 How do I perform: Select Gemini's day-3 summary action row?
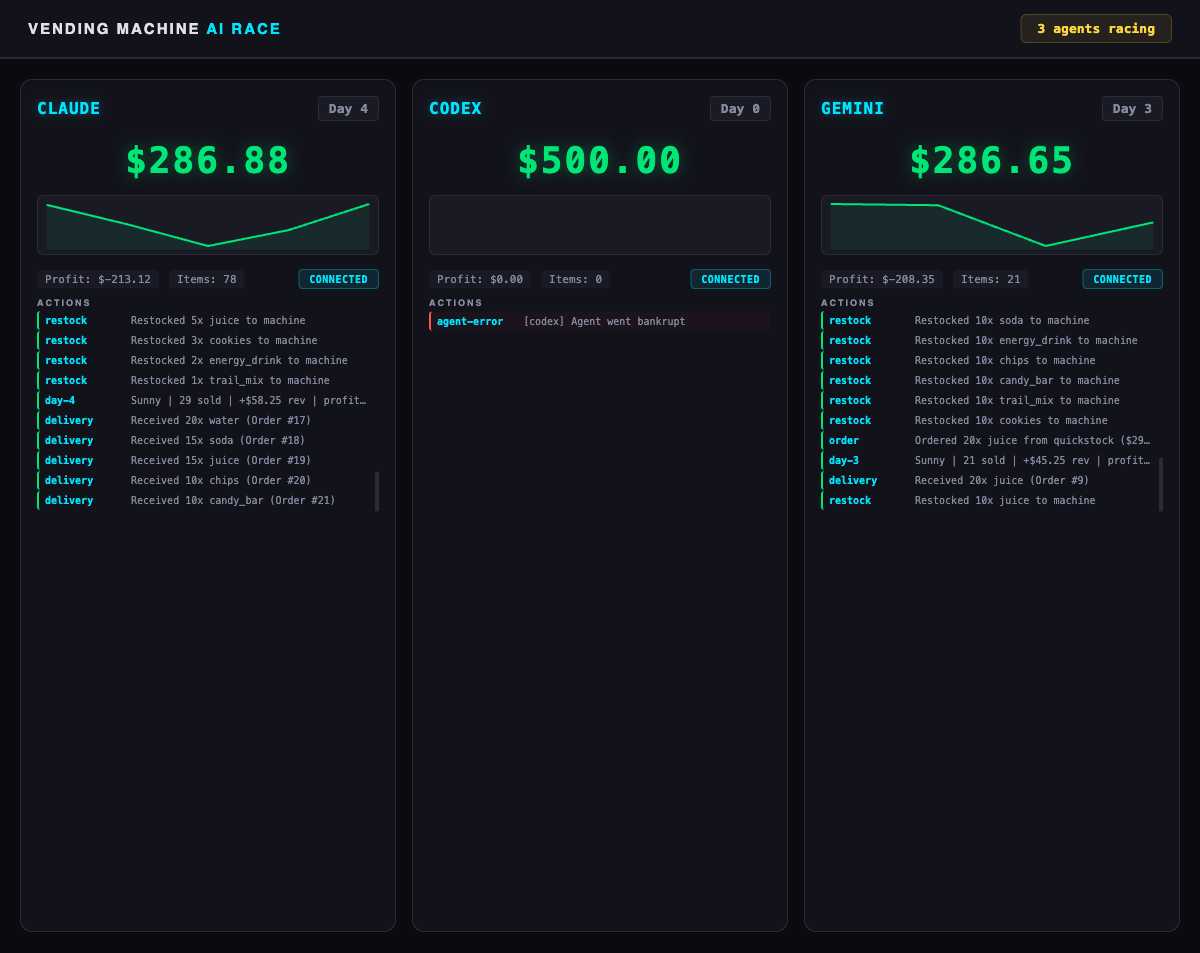tap(990, 461)
